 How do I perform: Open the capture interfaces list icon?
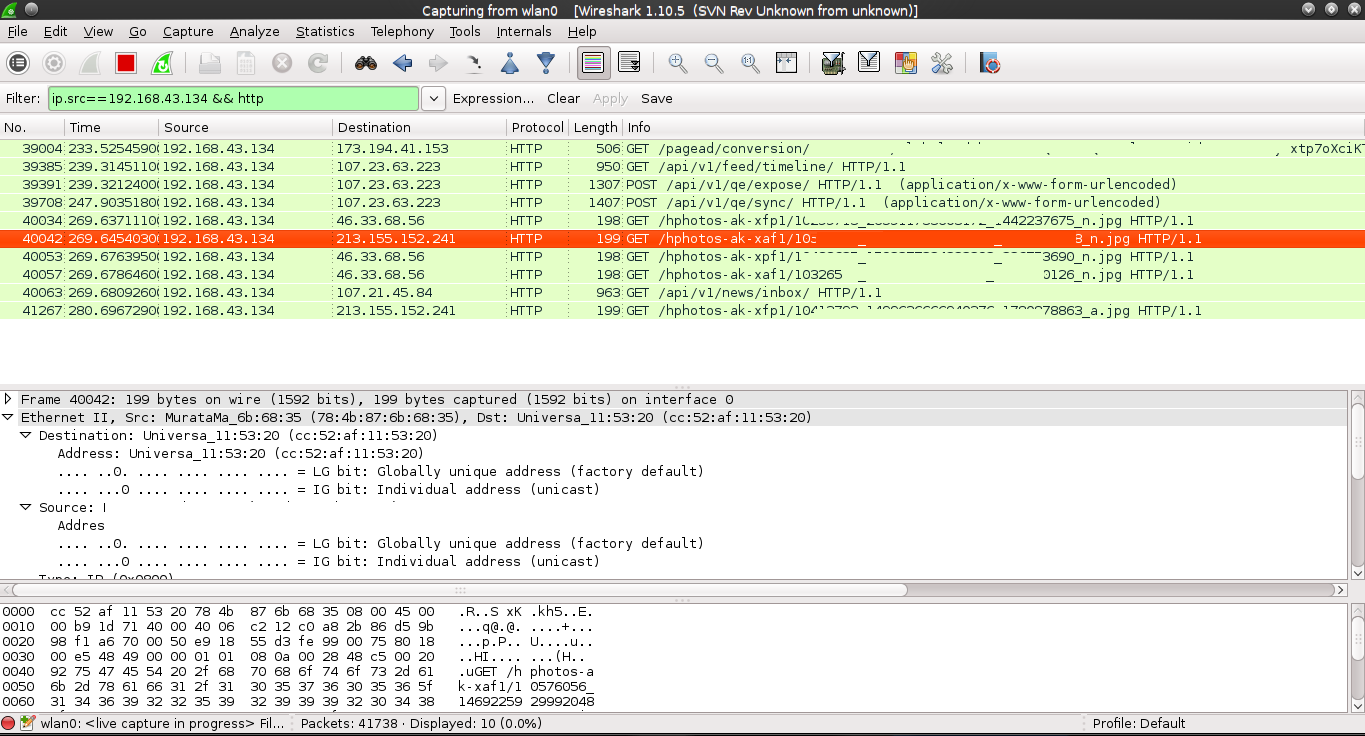[18, 64]
